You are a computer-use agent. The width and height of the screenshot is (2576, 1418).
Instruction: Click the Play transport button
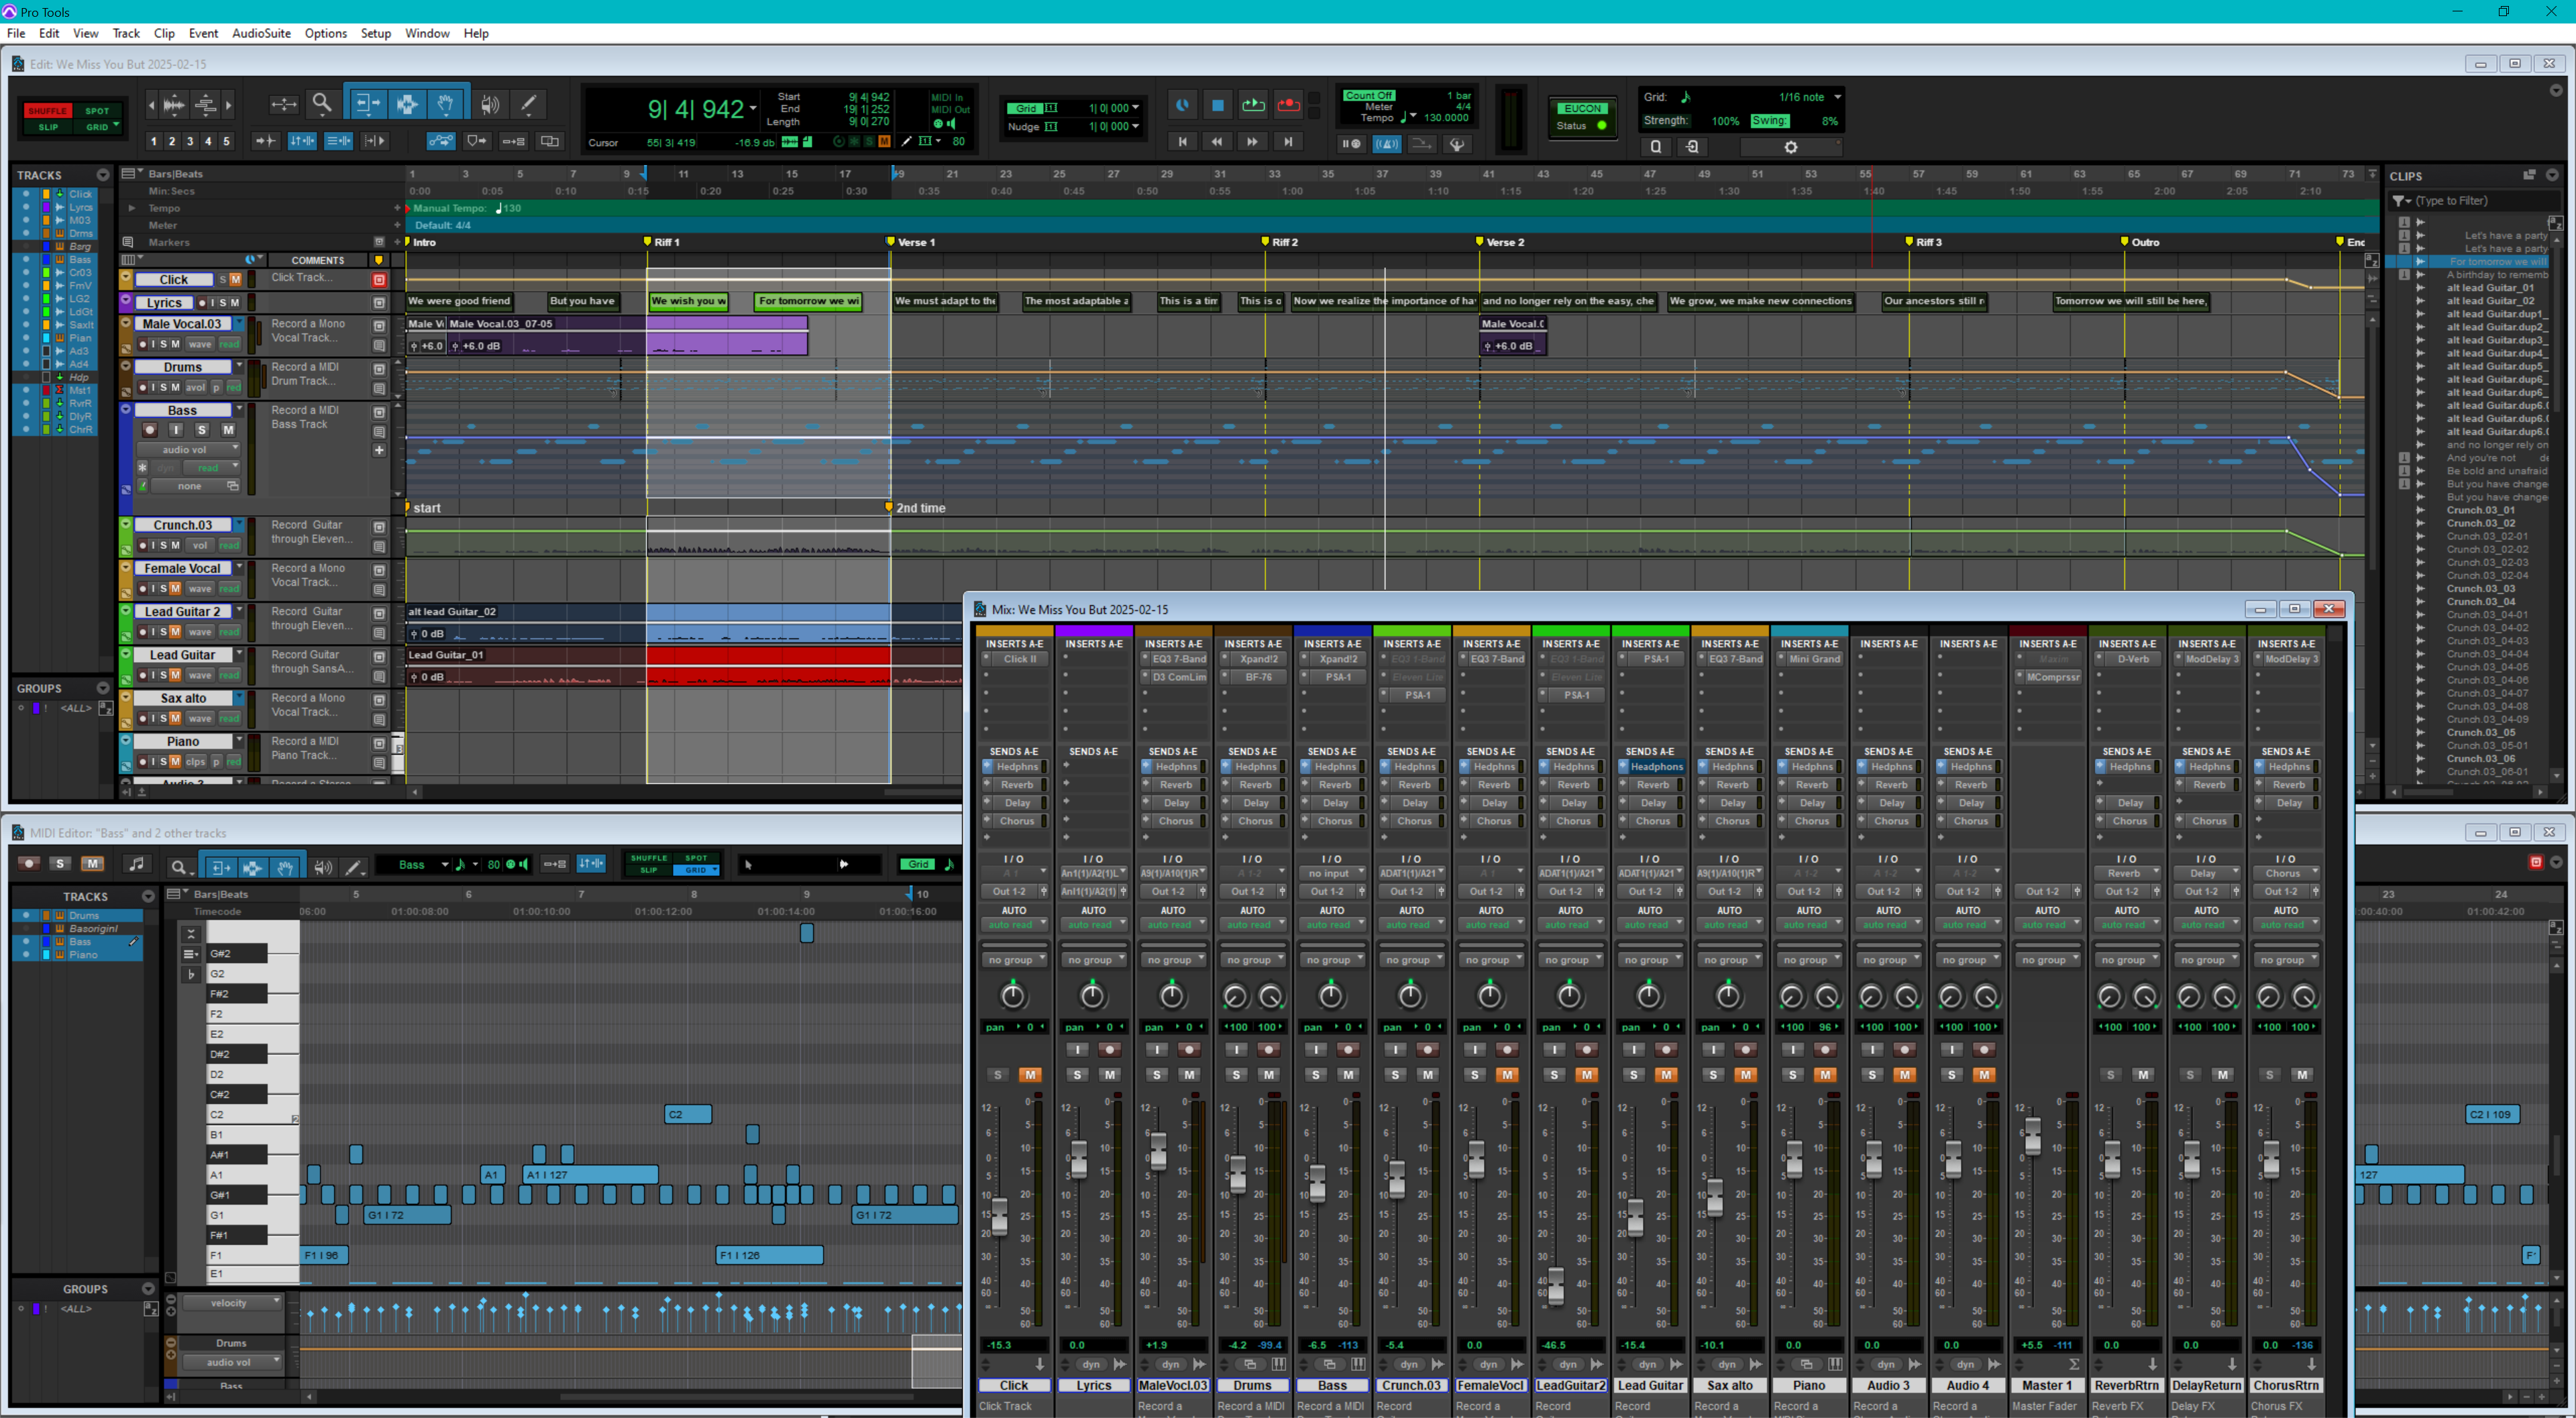[x=1253, y=105]
